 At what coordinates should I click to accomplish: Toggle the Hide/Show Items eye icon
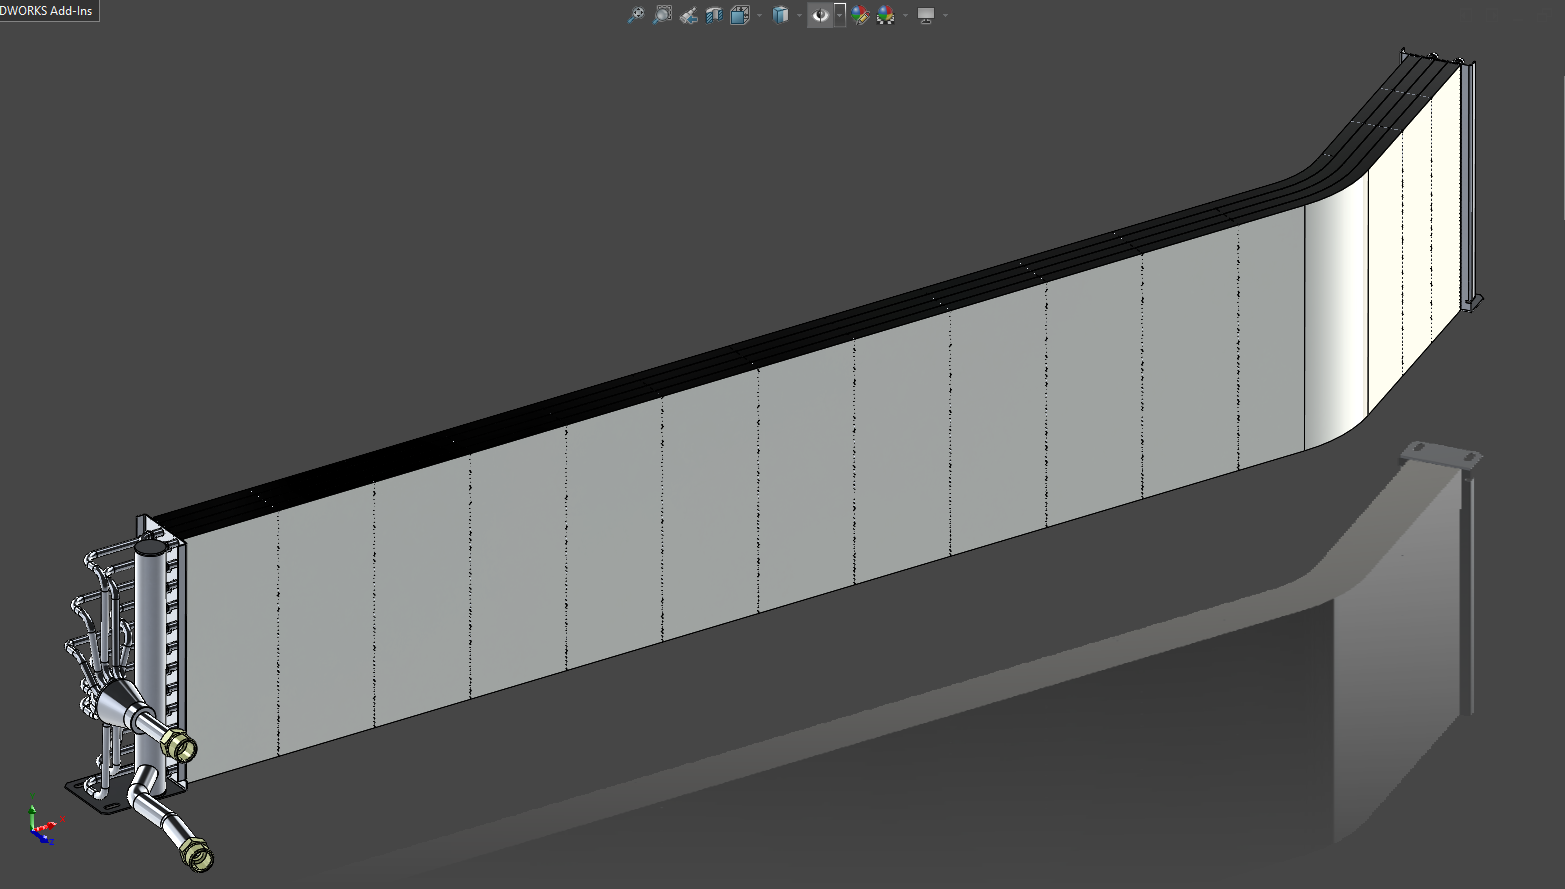820,15
